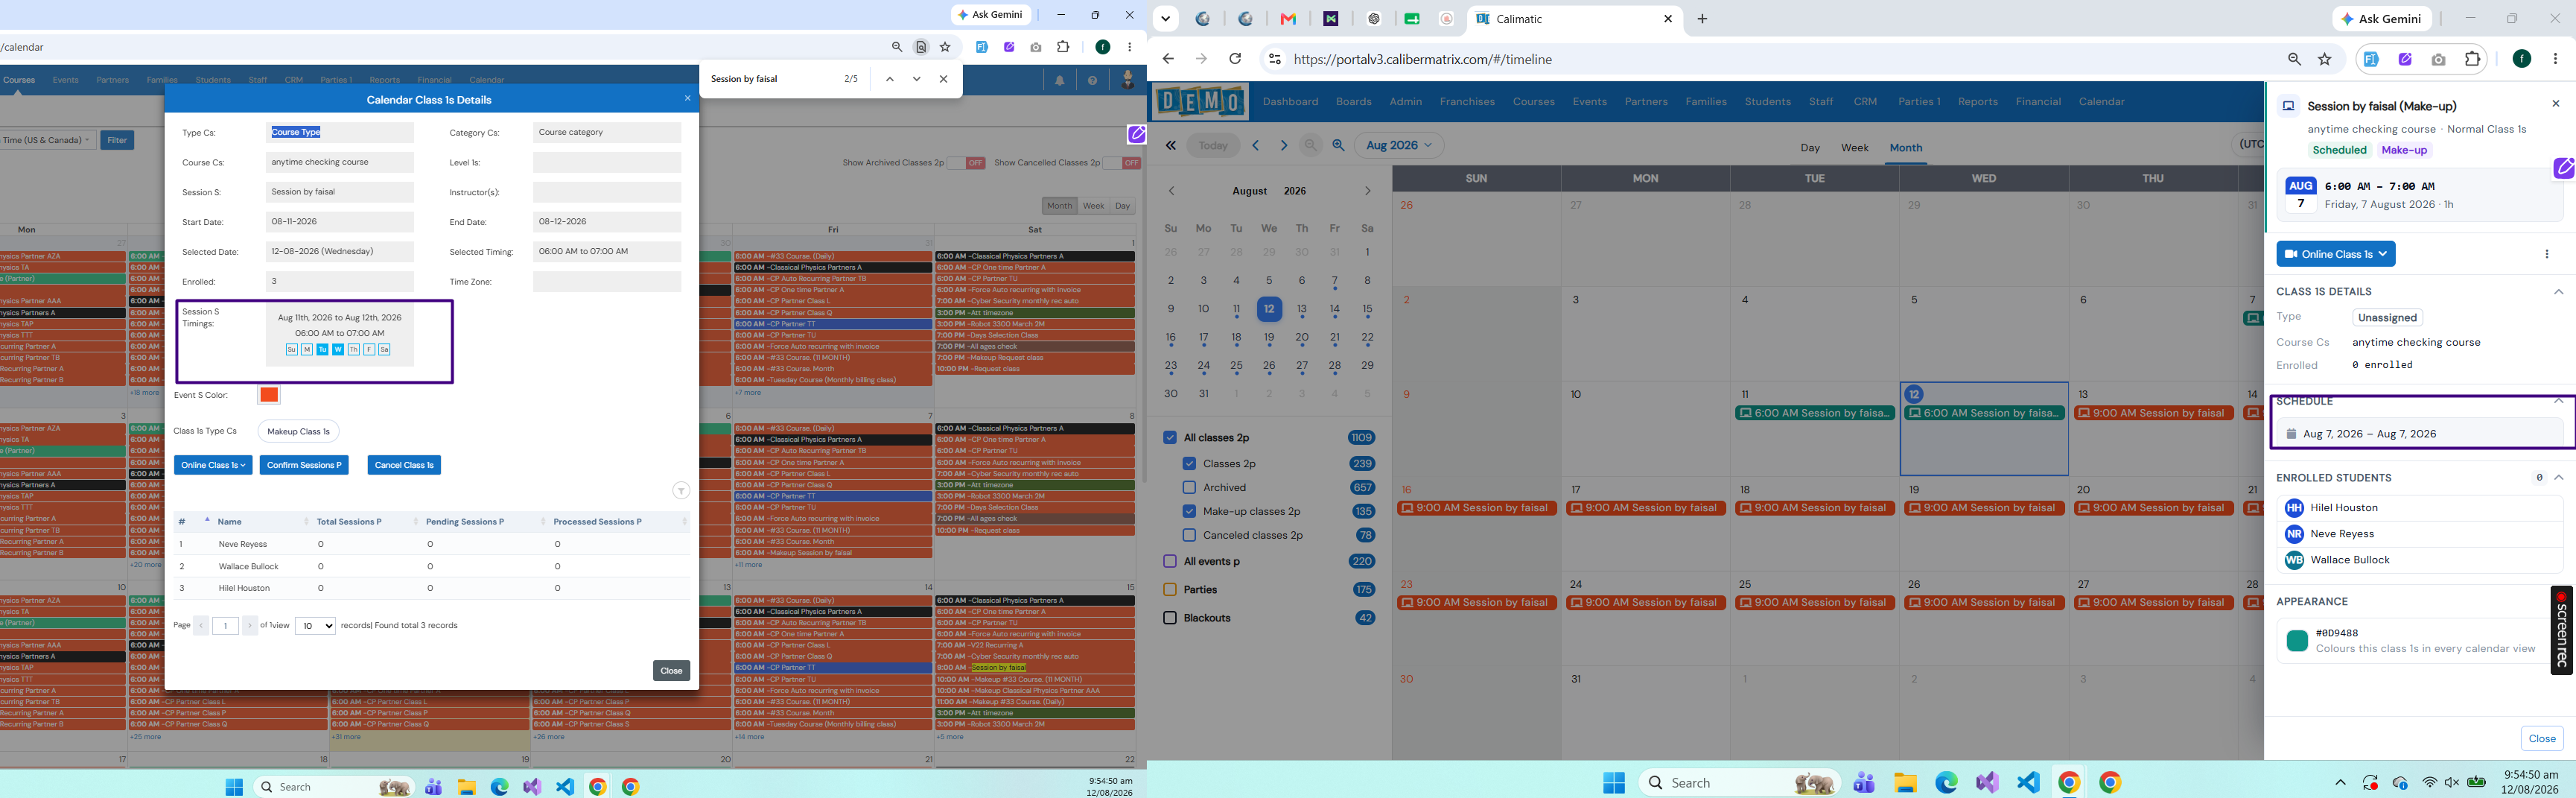The image size is (2576, 798).
Task: Close the Calendar Class Details dialog with the X
Action: 687,98
